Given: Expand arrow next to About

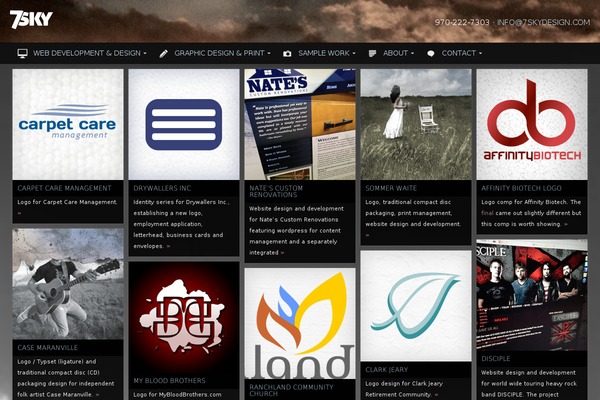Looking at the screenshot, I should [412, 54].
